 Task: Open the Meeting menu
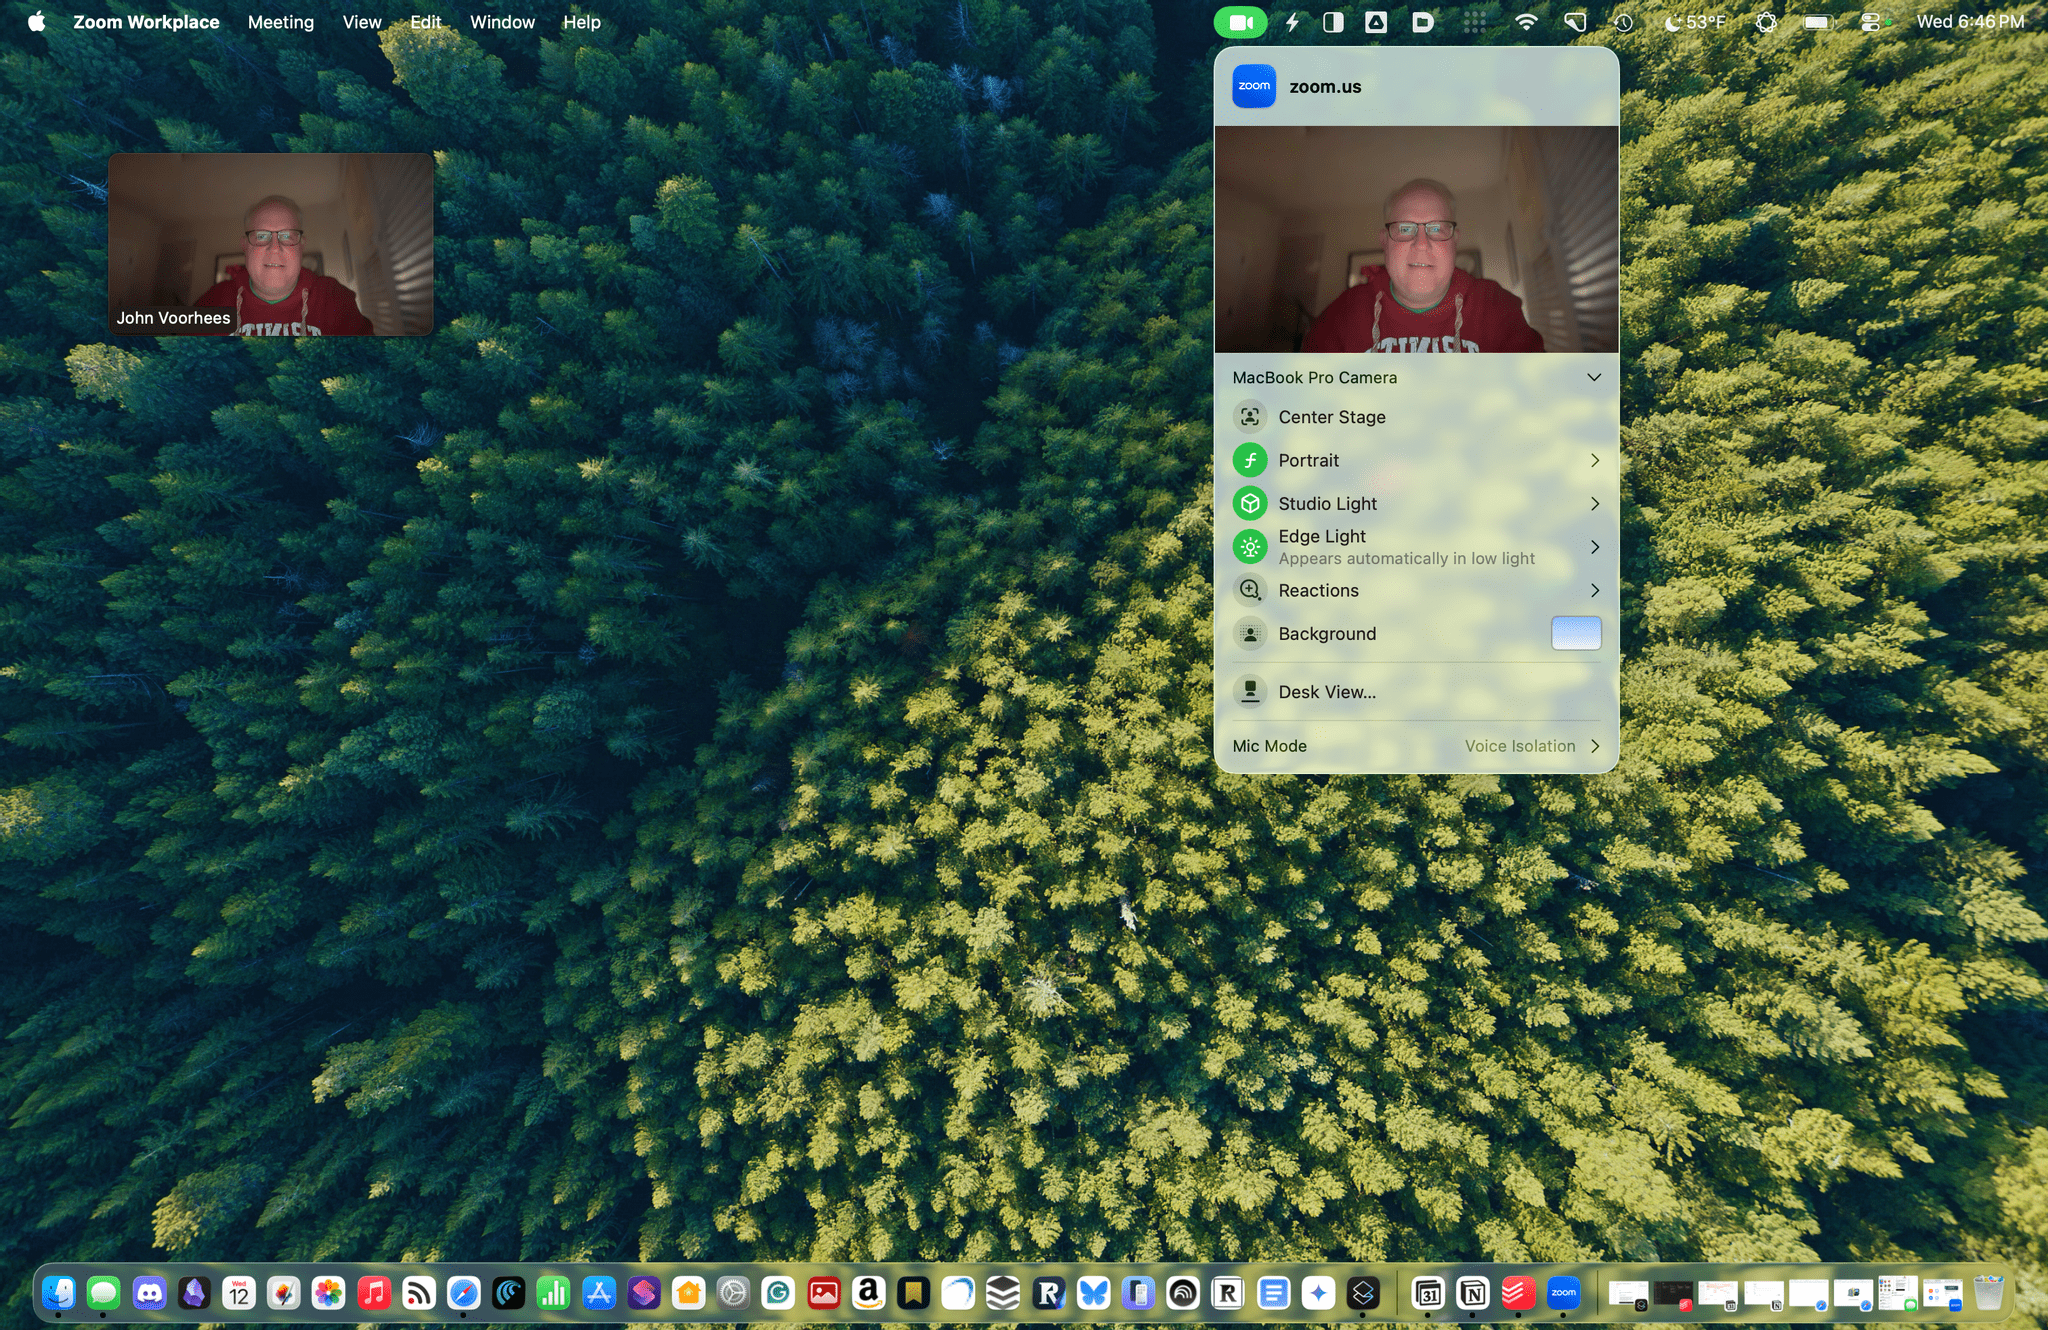[280, 22]
